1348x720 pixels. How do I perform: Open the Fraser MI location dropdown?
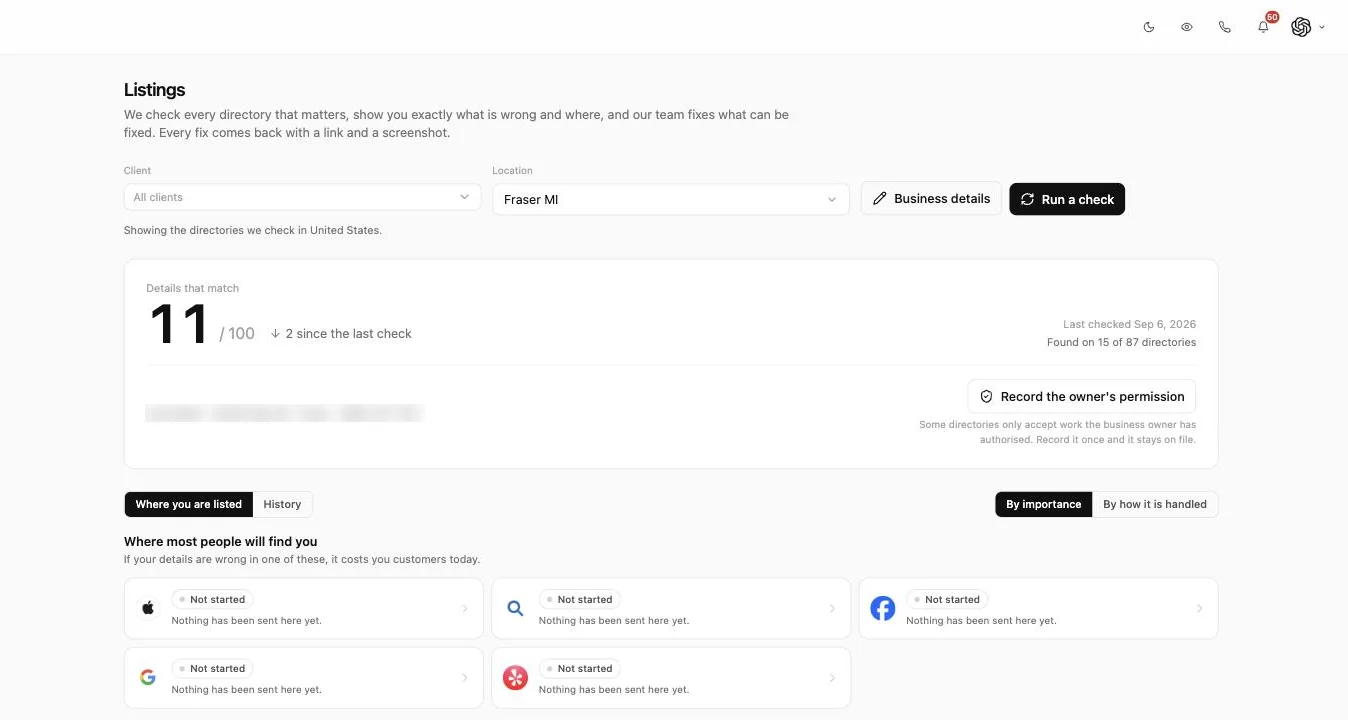670,199
